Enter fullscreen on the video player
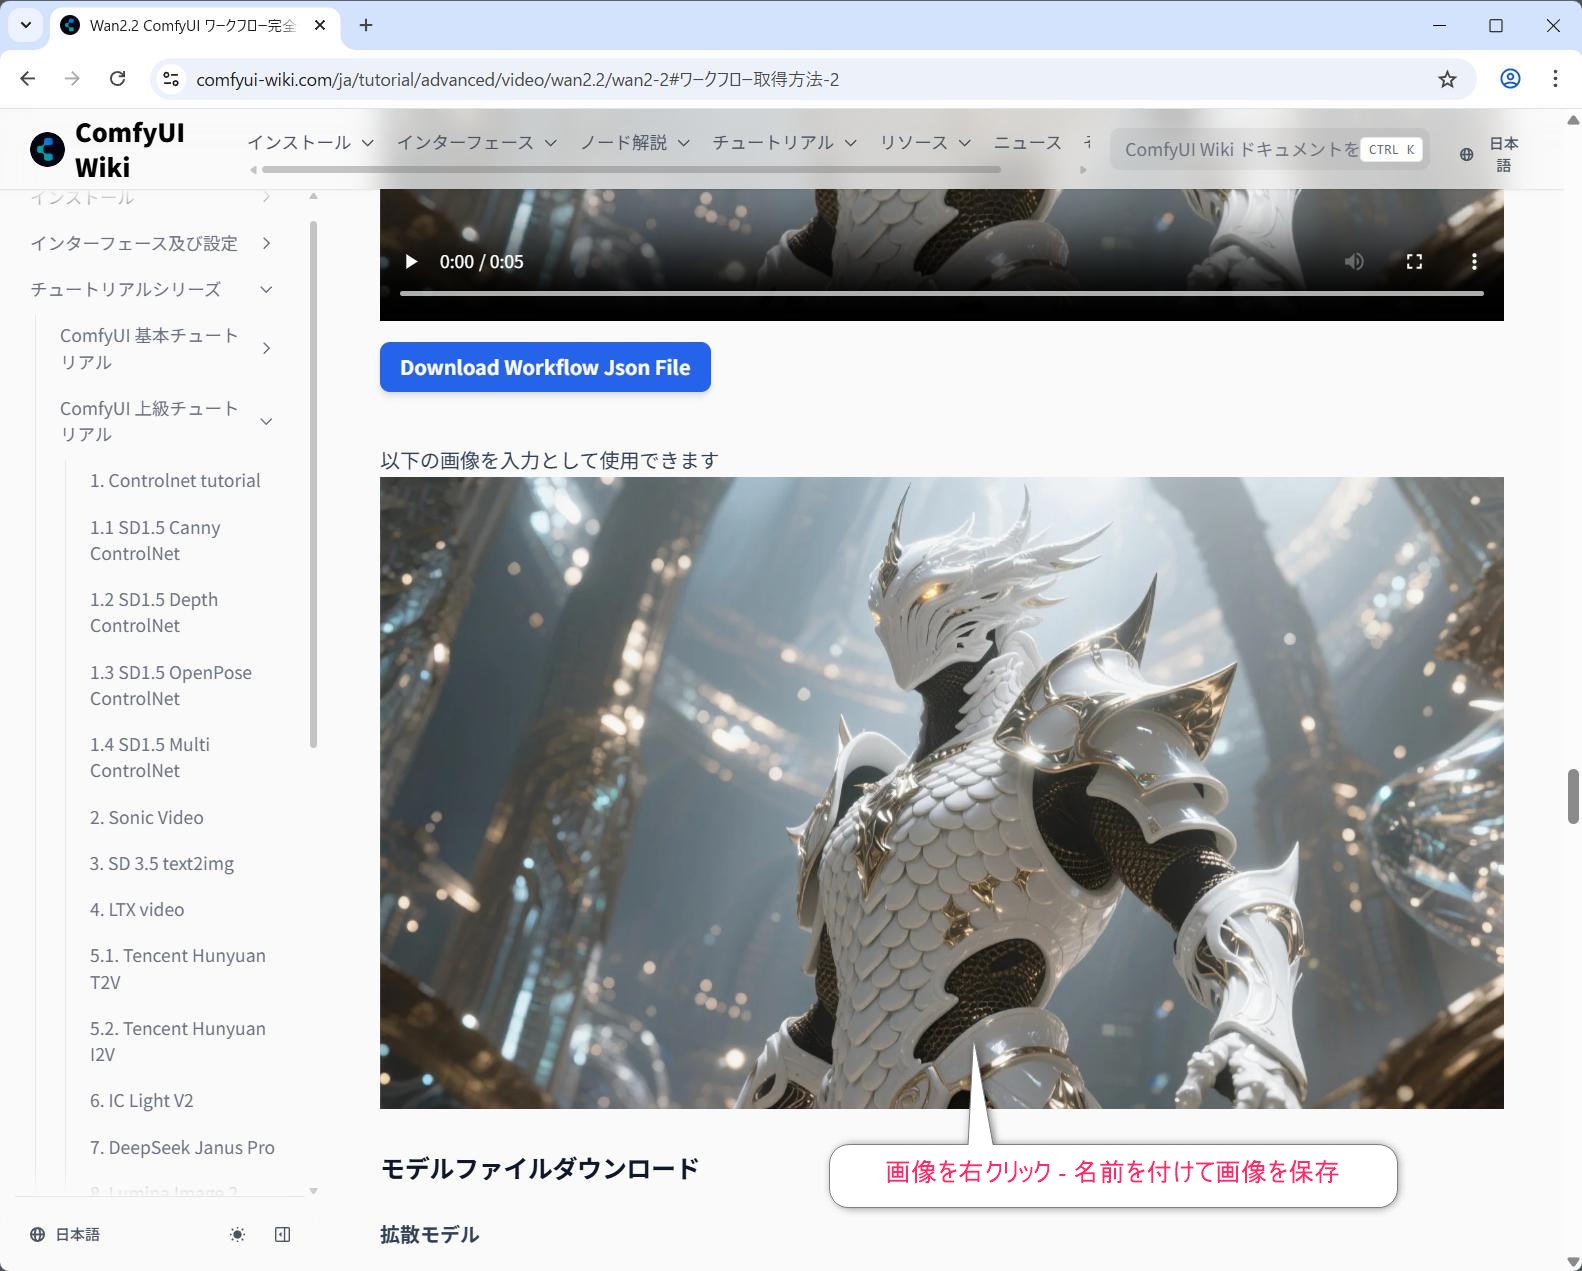This screenshot has width=1582, height=1271. click(x=1414, y=262)
